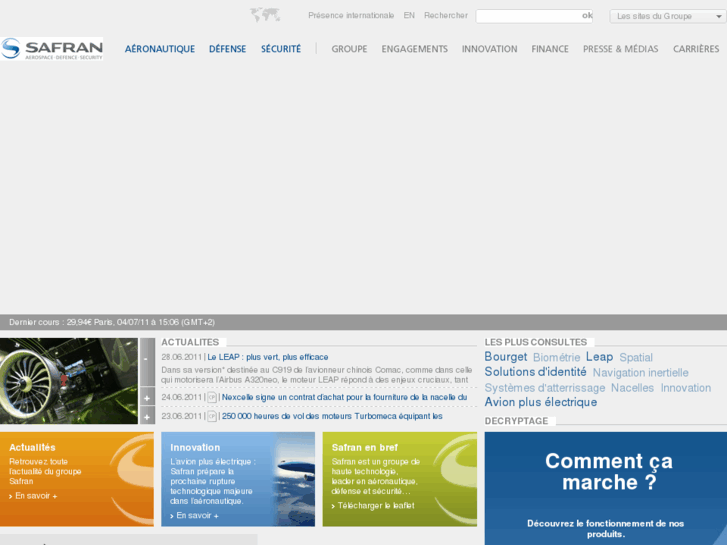The height and width of the screenshot is (545, 727).
Task: Click the airplane image in Innovation card
Action: [x=295, y=479]
